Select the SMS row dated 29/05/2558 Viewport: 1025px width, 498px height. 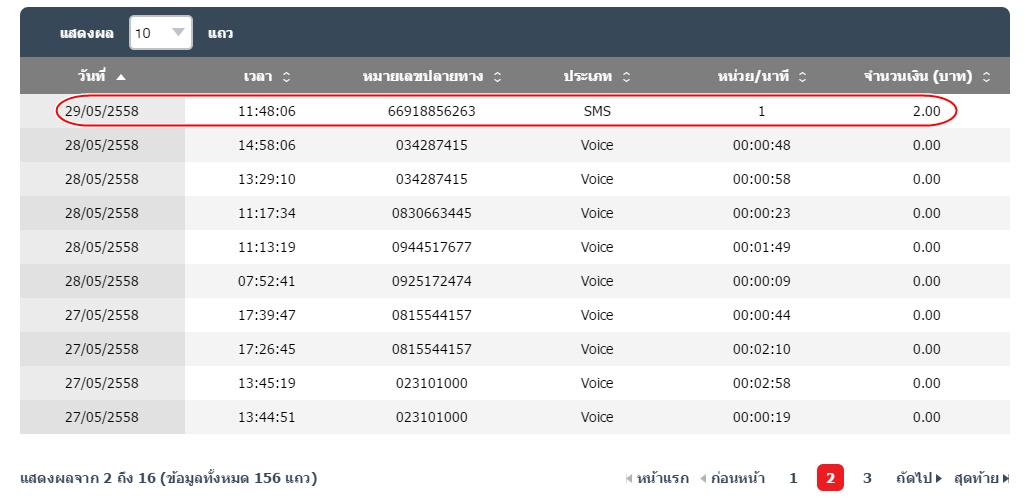(x=597, y=111)
